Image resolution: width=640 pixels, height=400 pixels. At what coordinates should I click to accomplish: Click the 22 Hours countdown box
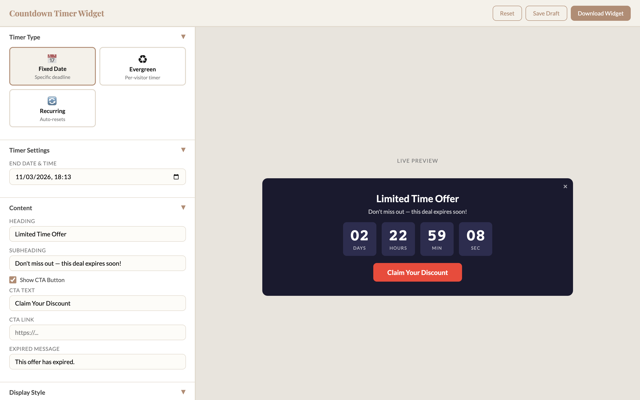398,239
